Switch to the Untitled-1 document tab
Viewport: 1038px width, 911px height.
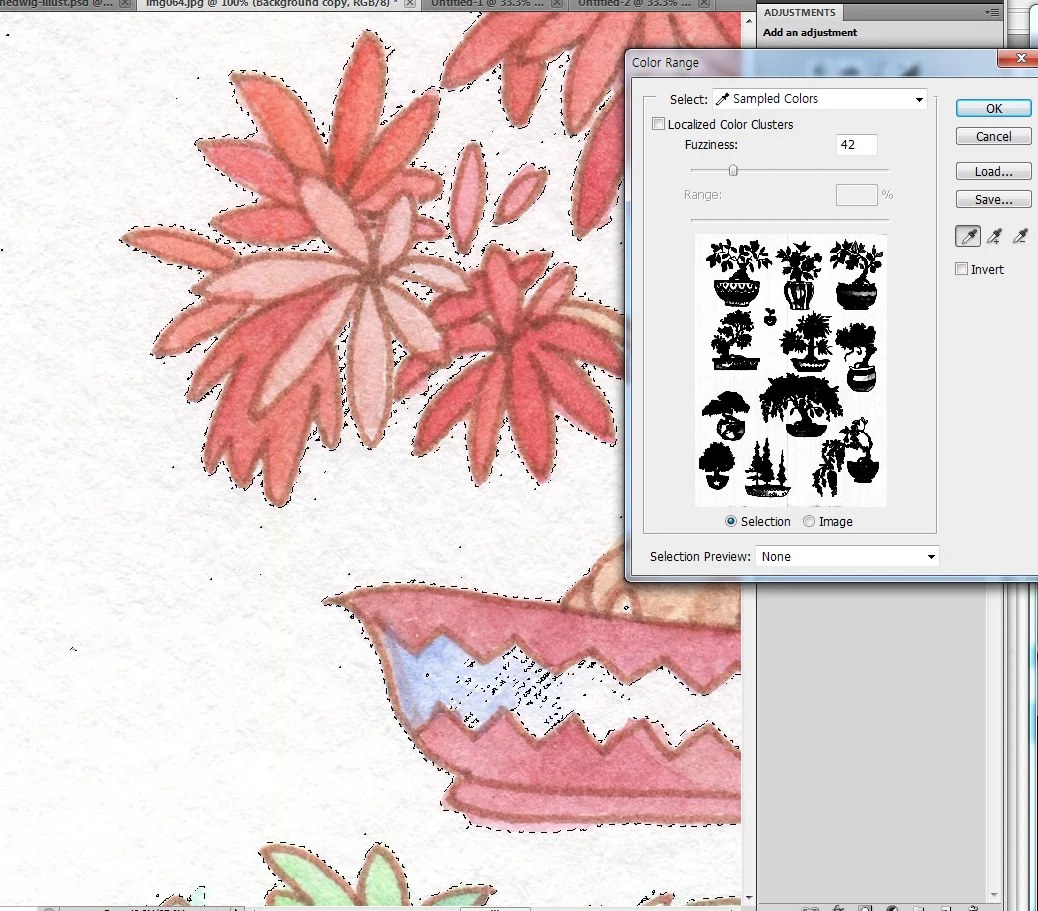[x=487, y=3]
